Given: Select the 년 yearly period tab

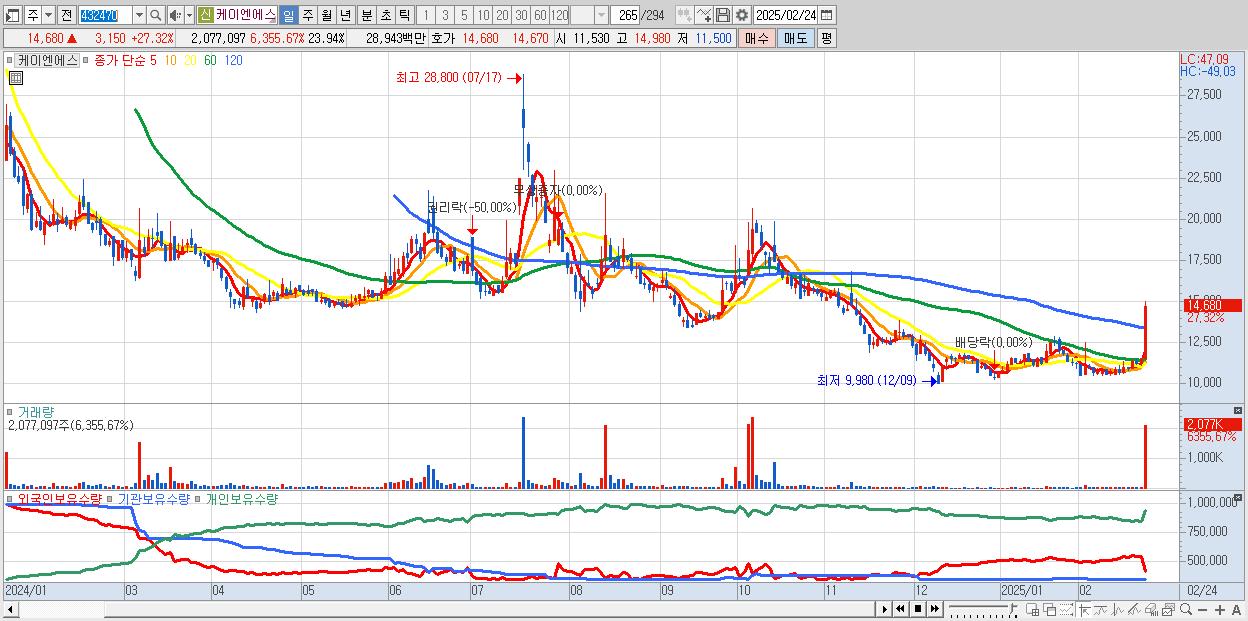Looking at the screenshot, I should click(x=345, y=15).
